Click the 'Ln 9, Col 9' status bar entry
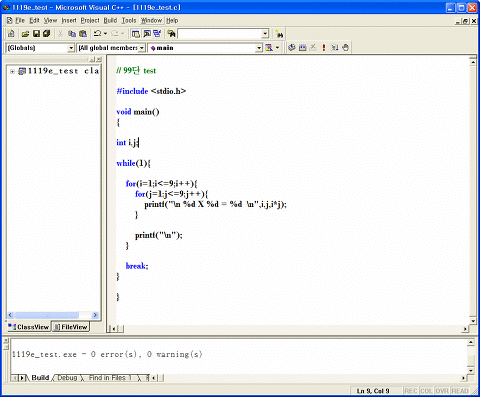 [x=373, y=391]
